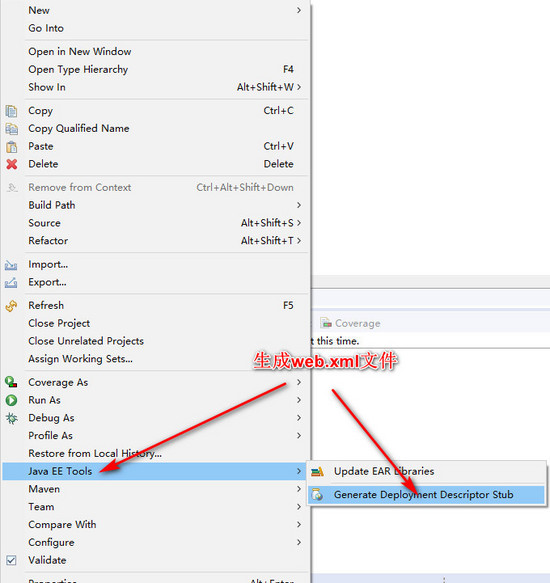Screen dimensions: 550x583
Task: Click the Copy Qualified Name icon
Action: coord(11,129)
